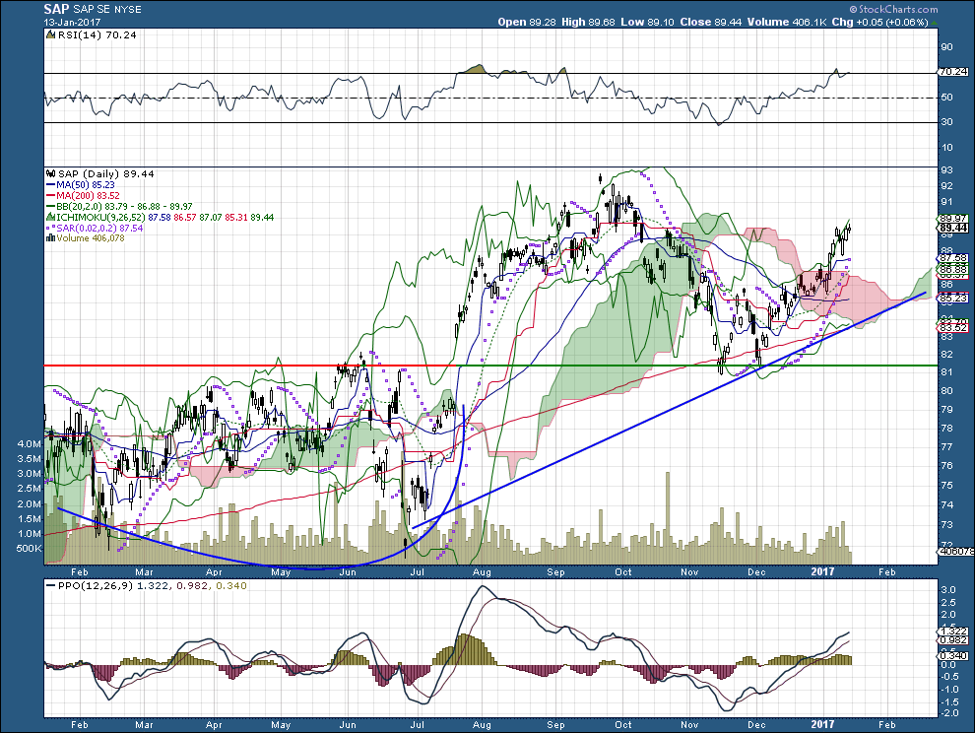
Task: Click the 'MA(50) 85.23' legend entry
Action: pyautogui.click(x=85, y=185)
